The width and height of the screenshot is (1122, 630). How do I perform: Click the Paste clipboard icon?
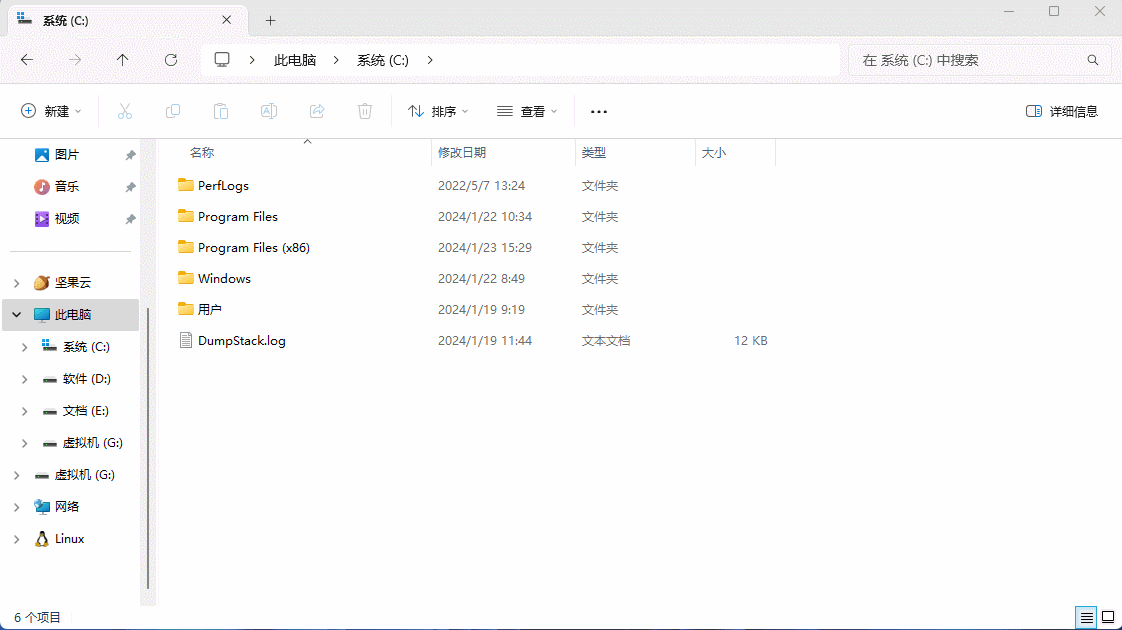pyautogui.click(x=221, y=111)
